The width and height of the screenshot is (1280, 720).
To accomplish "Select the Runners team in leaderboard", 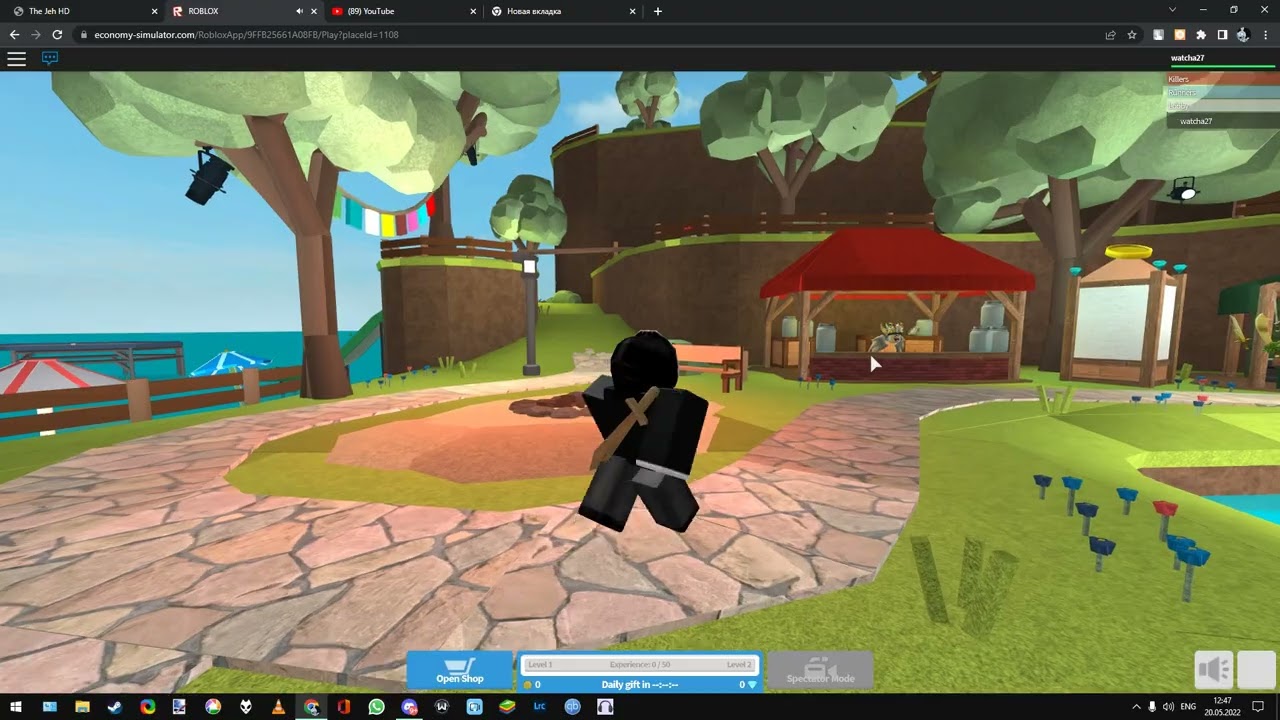I will (x=1222, y=92).
